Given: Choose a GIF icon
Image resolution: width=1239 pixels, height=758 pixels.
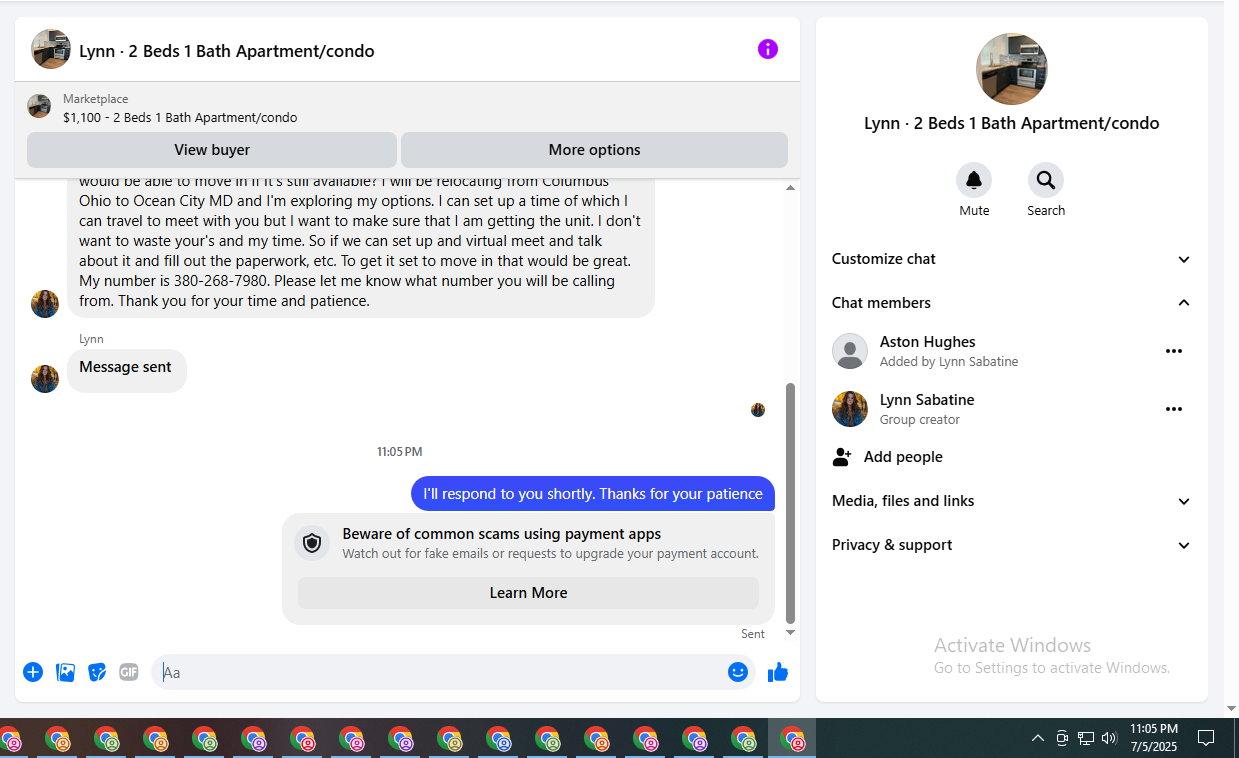Looking at the screenshot, I should (x=129, y=672).
